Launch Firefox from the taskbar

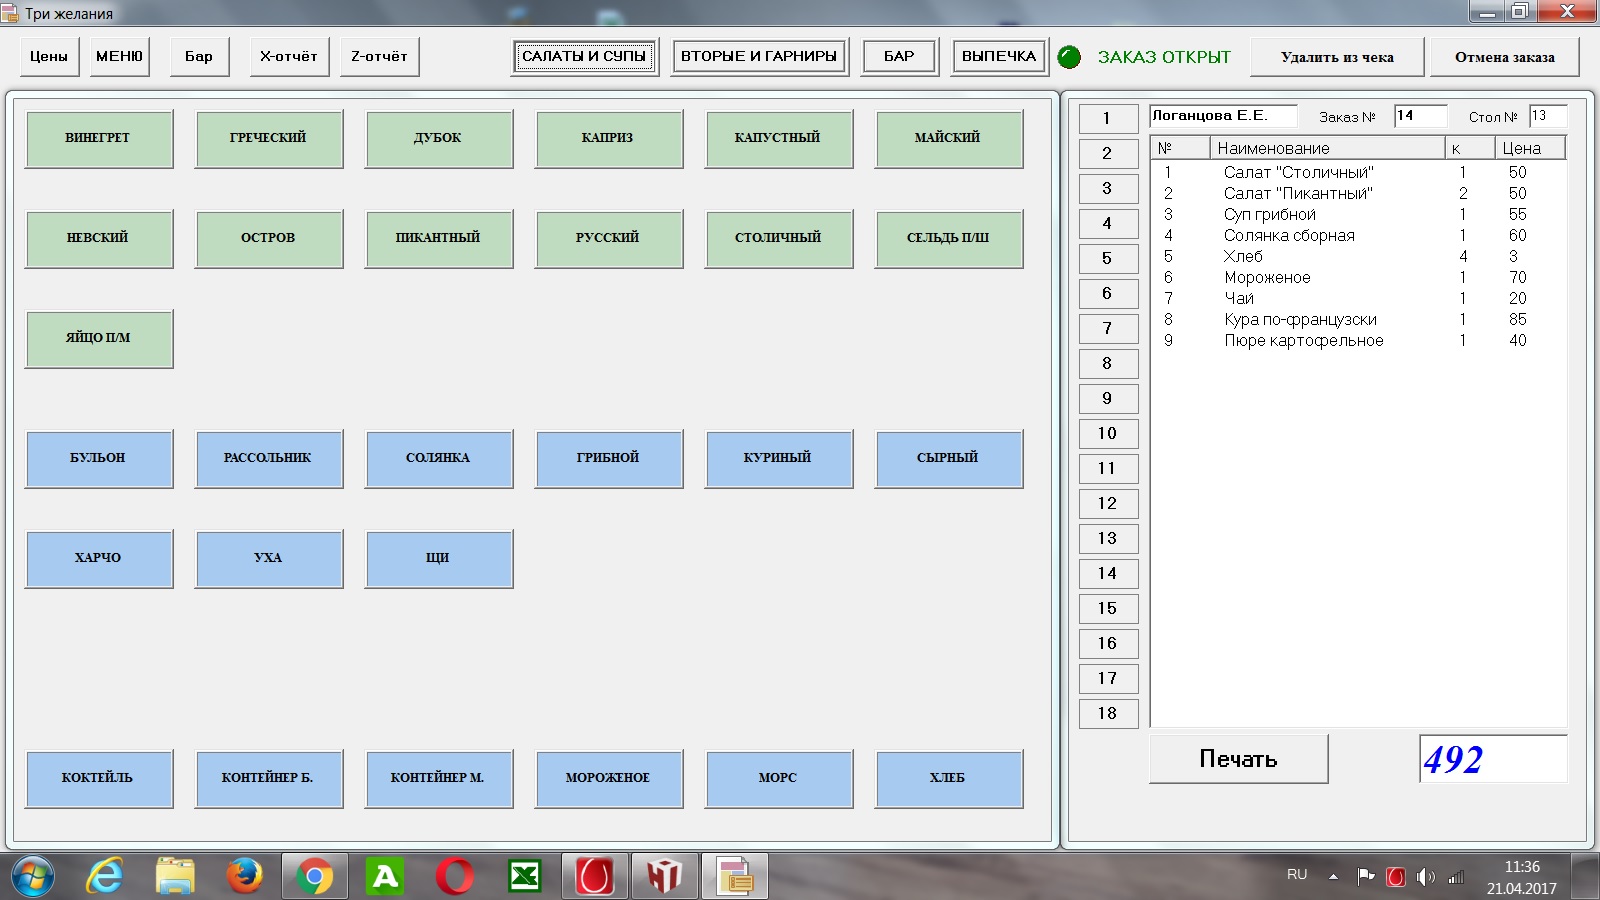(x=244, y=877)
